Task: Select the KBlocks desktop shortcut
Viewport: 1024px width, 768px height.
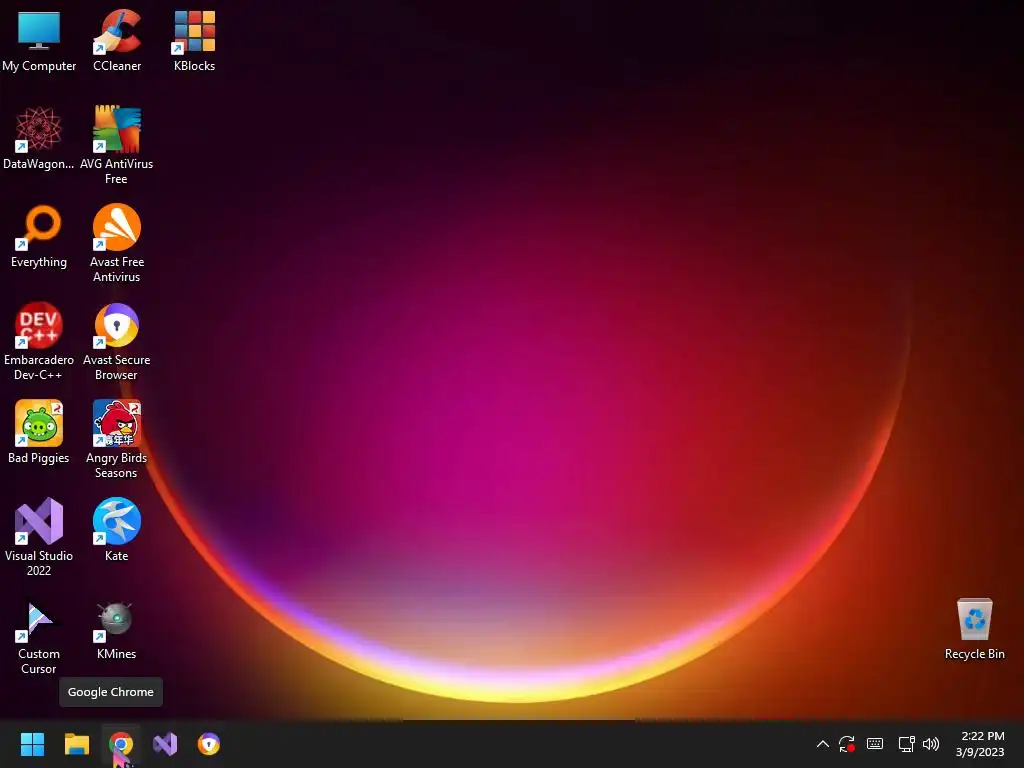Action: 195,40
